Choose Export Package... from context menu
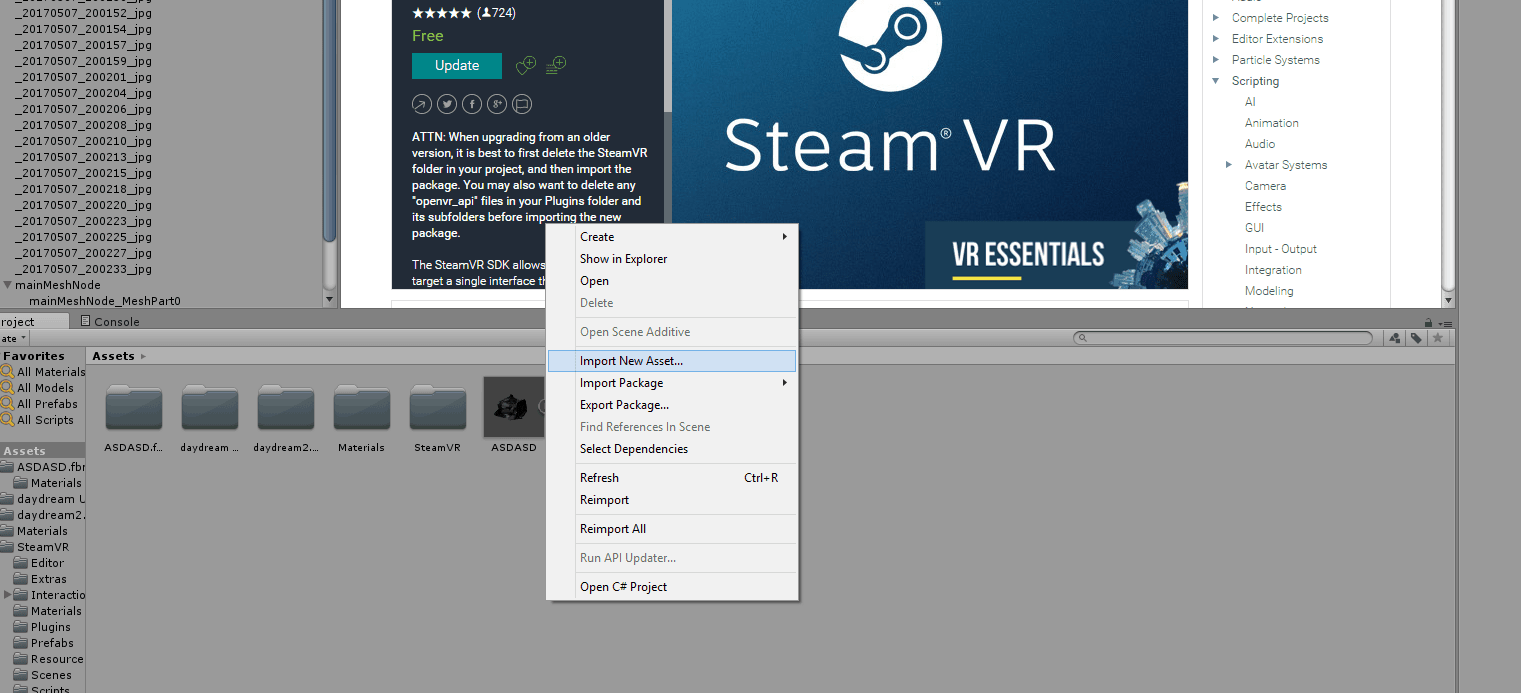The image size is (1521, 693). pyautogui.click(x=672, y=405)
